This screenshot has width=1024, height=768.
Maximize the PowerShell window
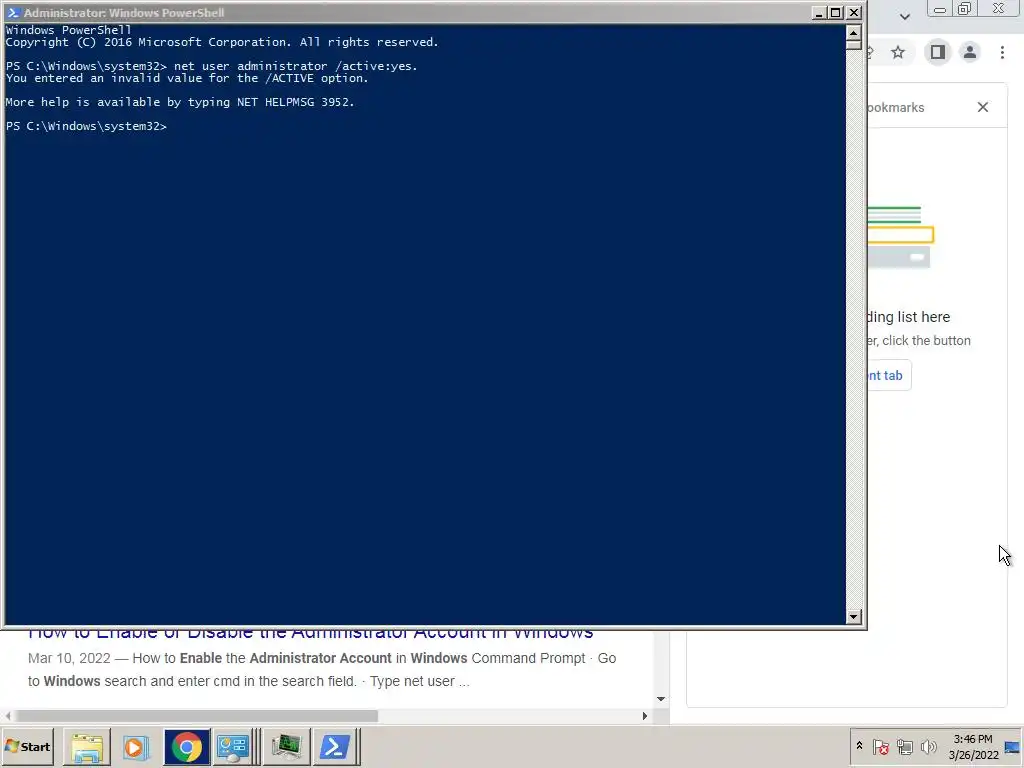coord(836,12)
